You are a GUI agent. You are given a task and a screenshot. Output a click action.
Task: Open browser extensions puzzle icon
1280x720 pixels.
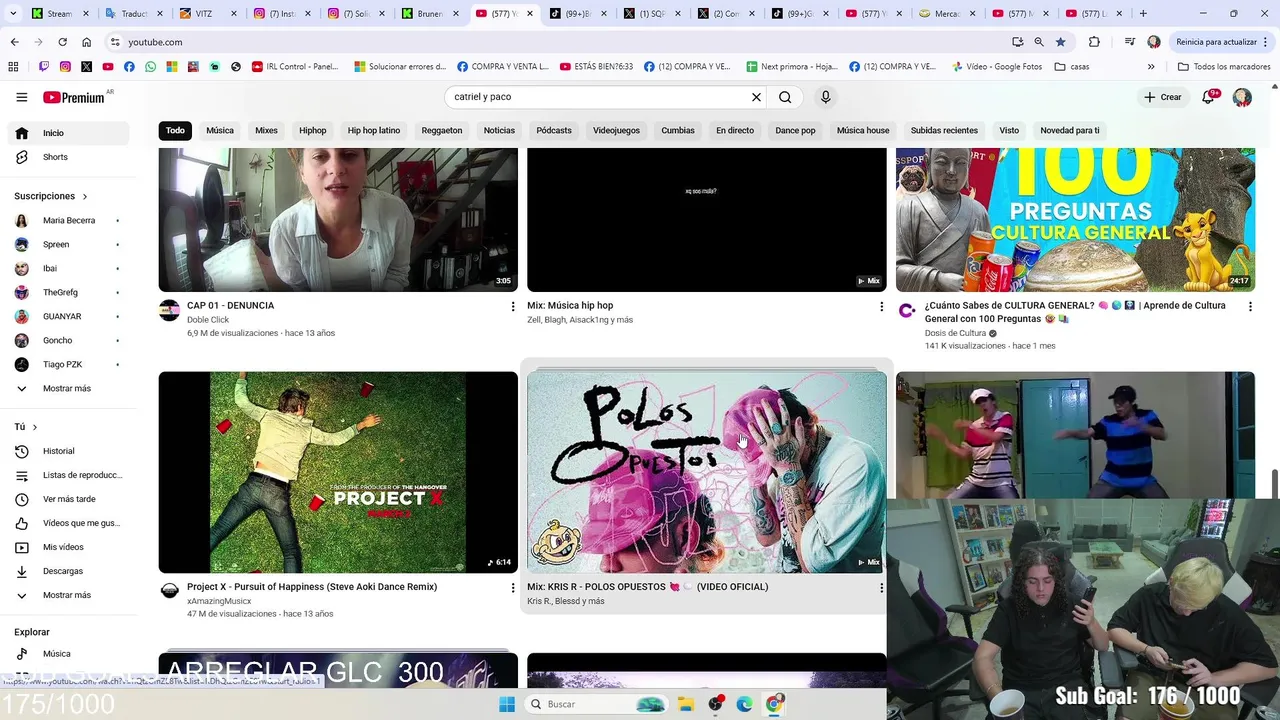1094,42
